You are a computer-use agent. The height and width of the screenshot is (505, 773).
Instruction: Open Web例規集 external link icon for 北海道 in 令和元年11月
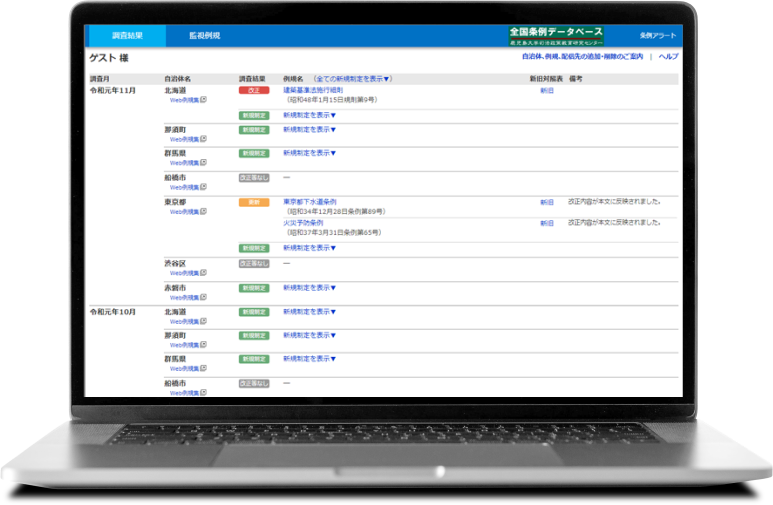[x=203, y=101]
